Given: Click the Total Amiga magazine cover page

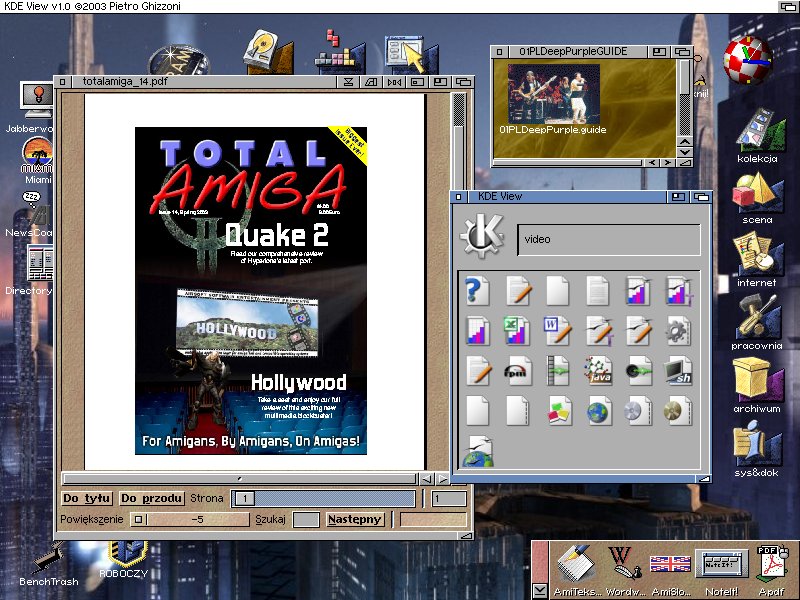Looking at the screenshot, I should click(x=251, y=291).
